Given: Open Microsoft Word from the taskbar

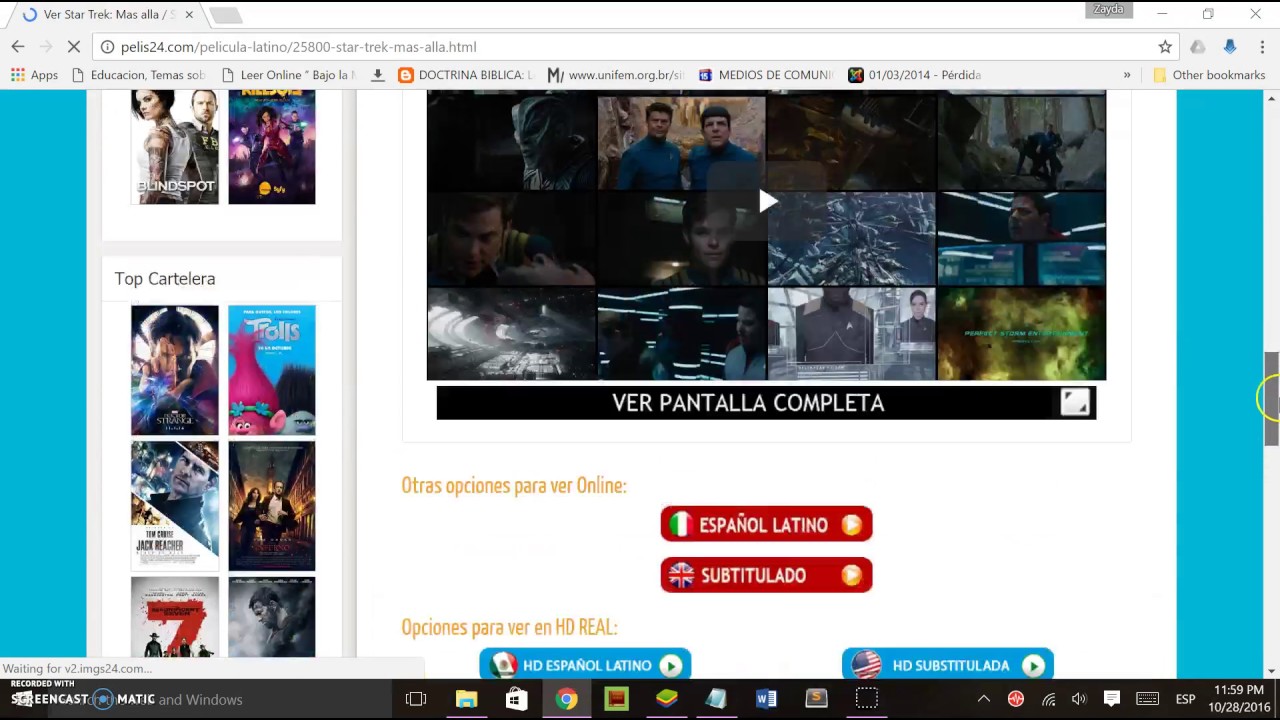Looking at the screenshot, I should tap(766, 699).
